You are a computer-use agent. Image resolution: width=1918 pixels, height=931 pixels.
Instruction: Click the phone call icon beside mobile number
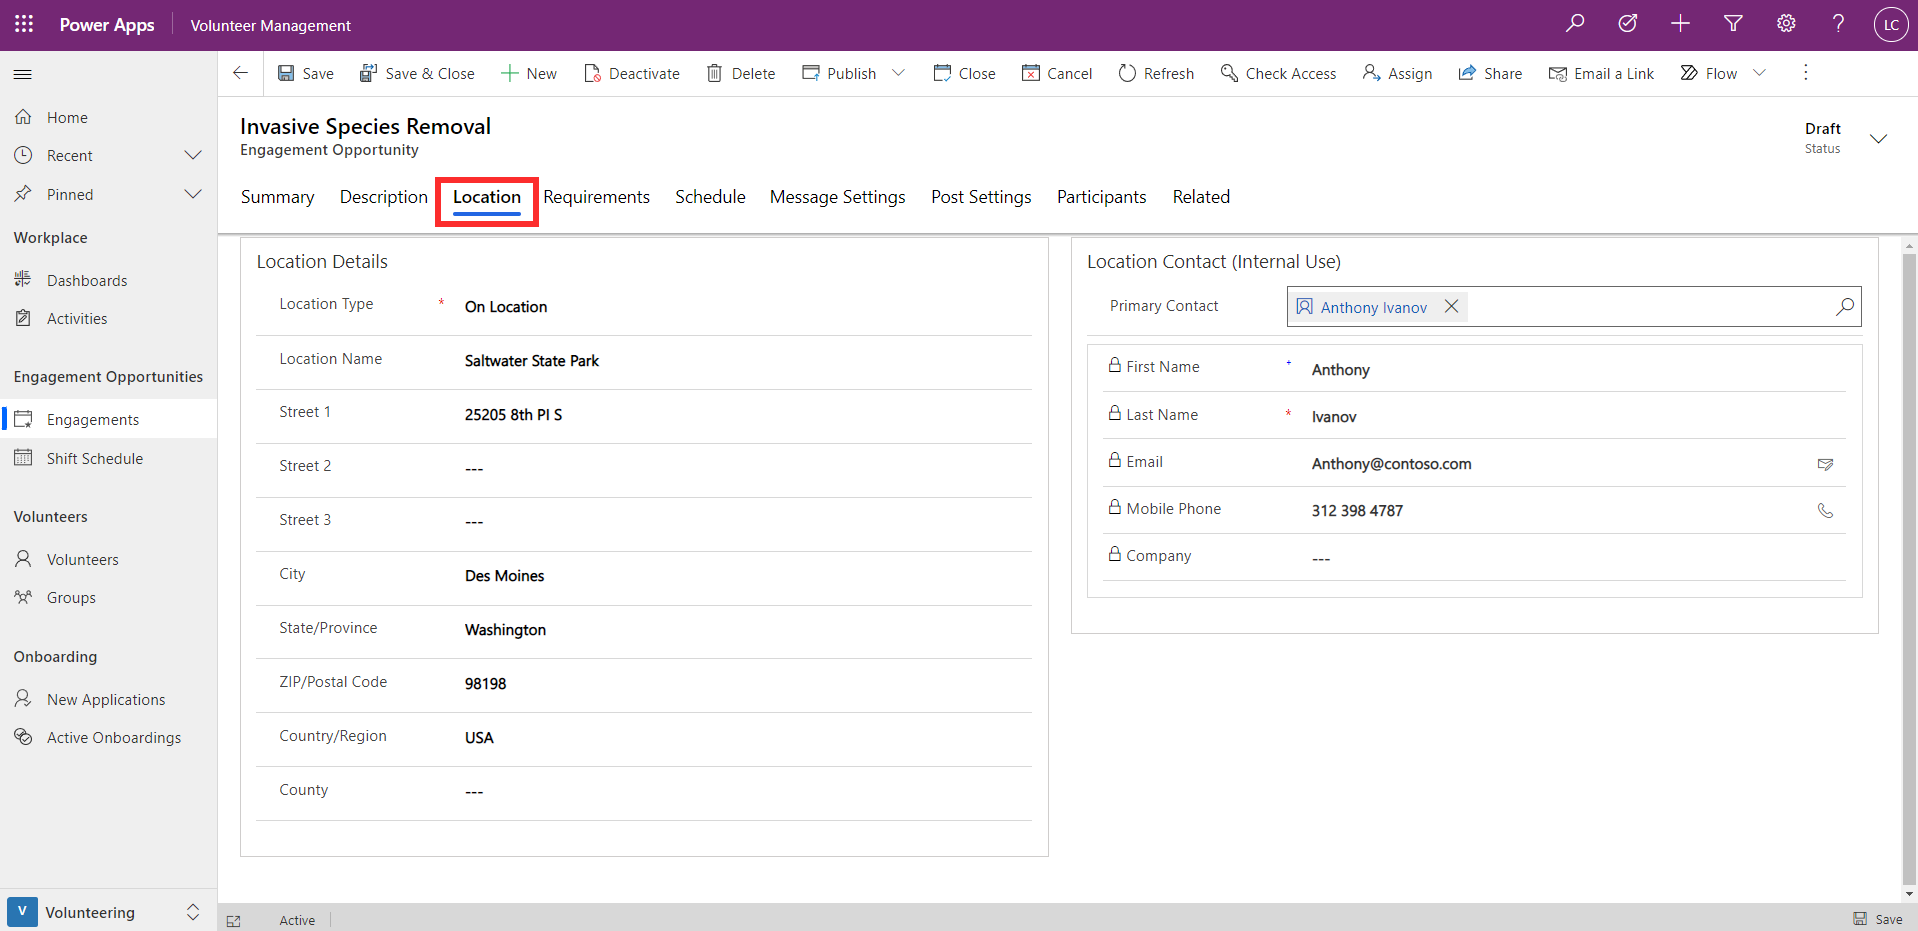click(x=1825, y=510)
